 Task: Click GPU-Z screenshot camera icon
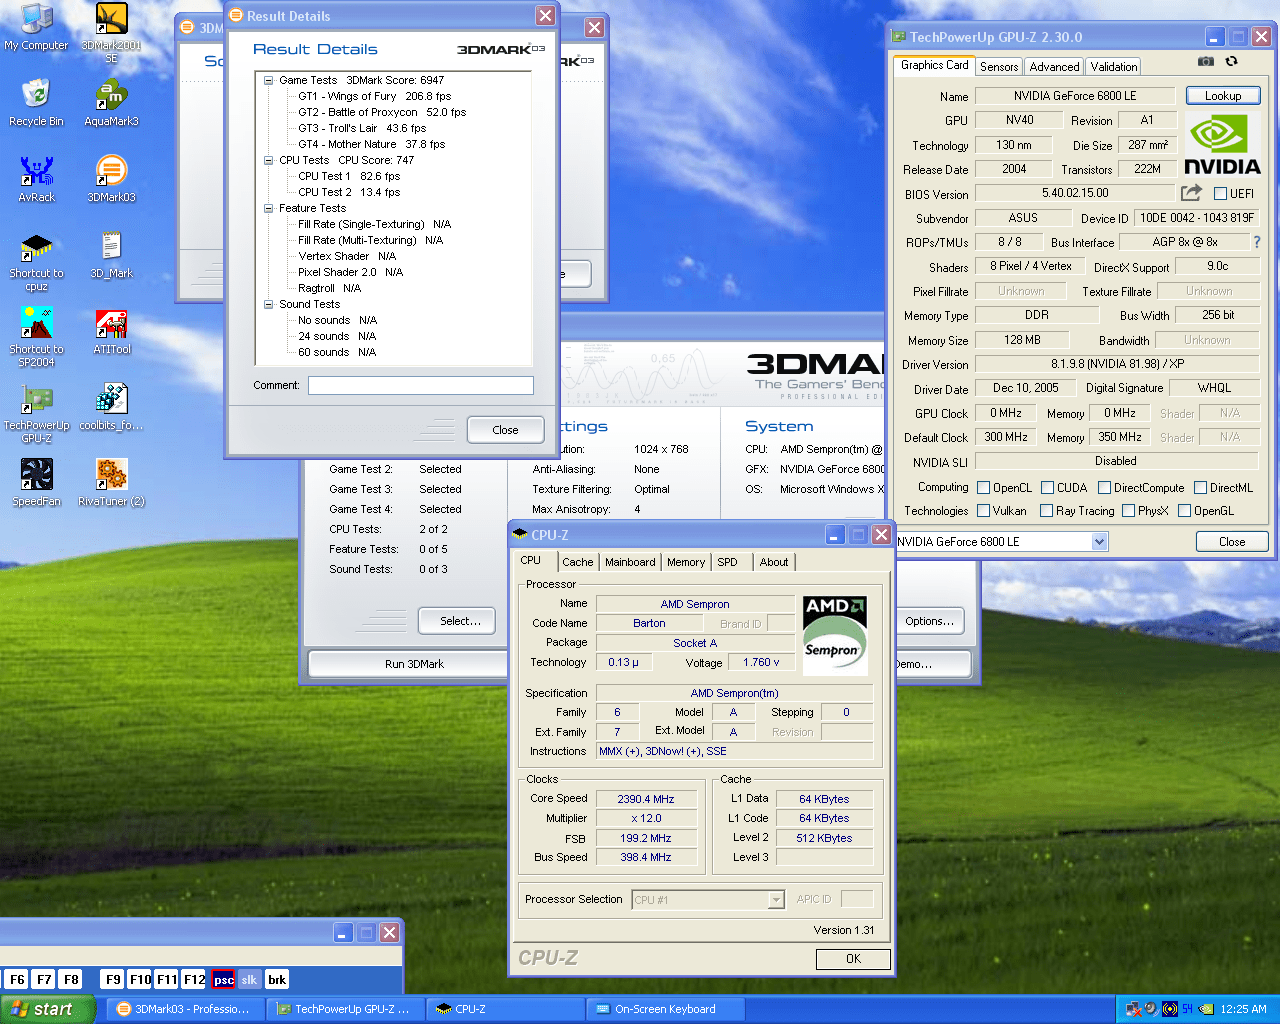pos(1206,61)
